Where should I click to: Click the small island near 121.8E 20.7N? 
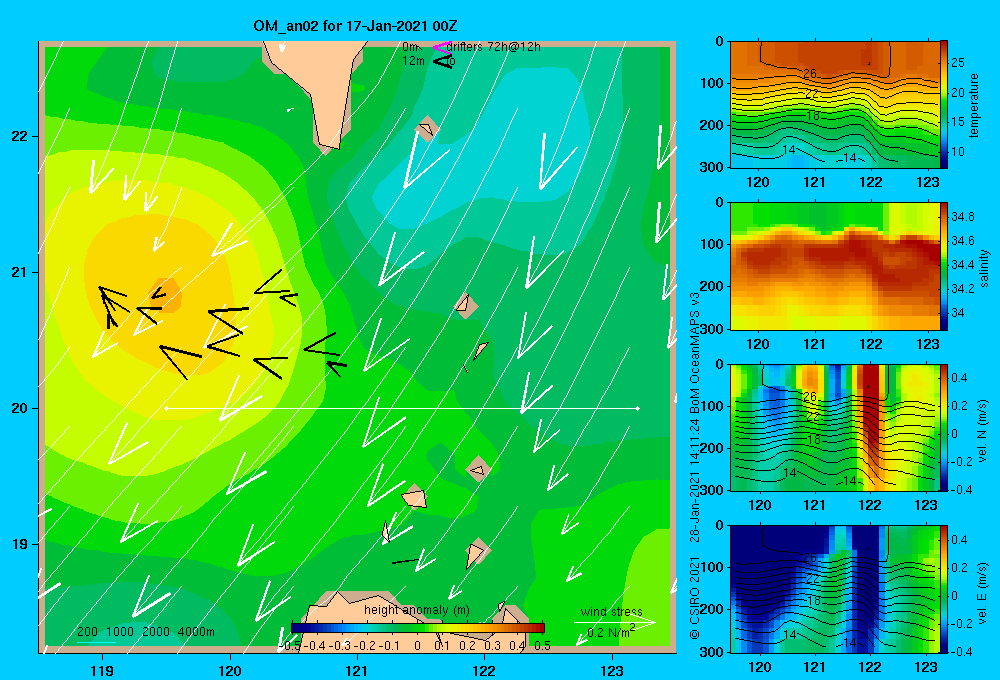[466, 306]
